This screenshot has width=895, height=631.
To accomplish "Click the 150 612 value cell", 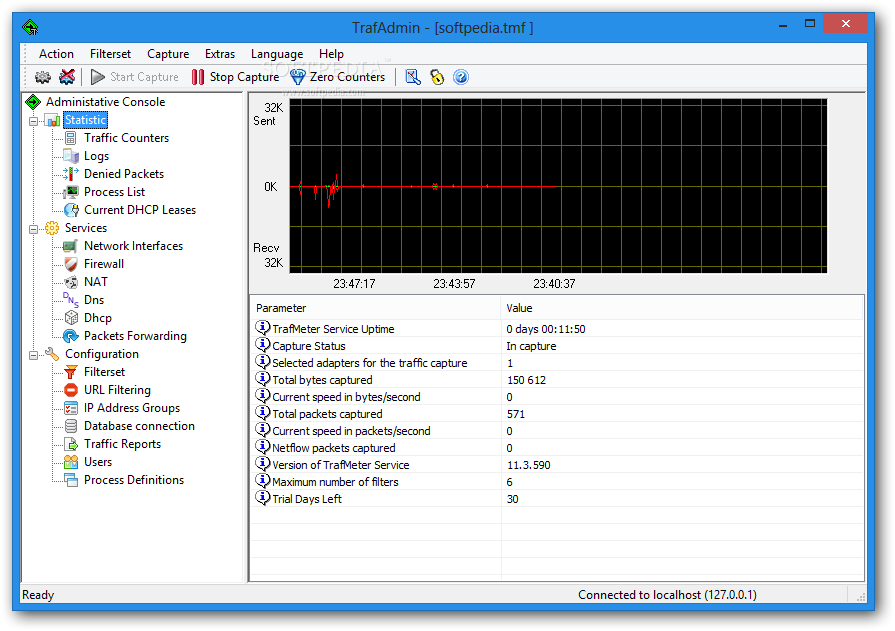I will [x=526, y=380].
